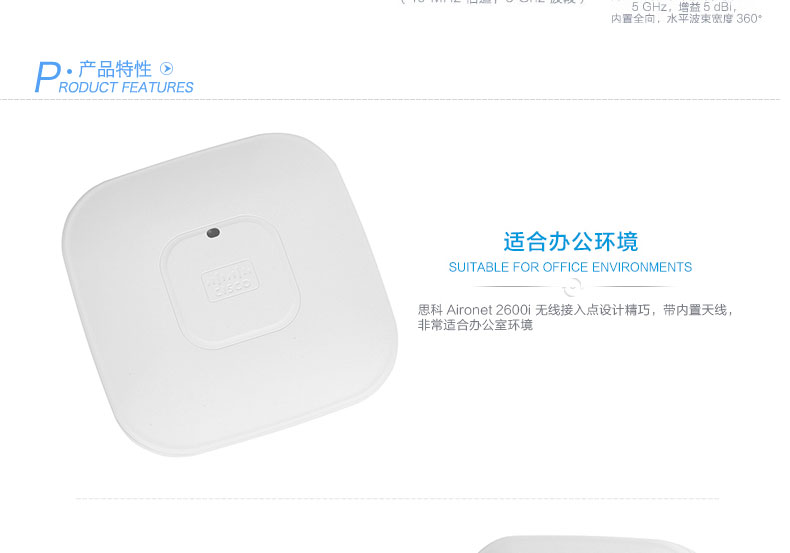This screenshot has height=553, width=790.
Task: Click the large blue P letter logo
Action: 46,77
